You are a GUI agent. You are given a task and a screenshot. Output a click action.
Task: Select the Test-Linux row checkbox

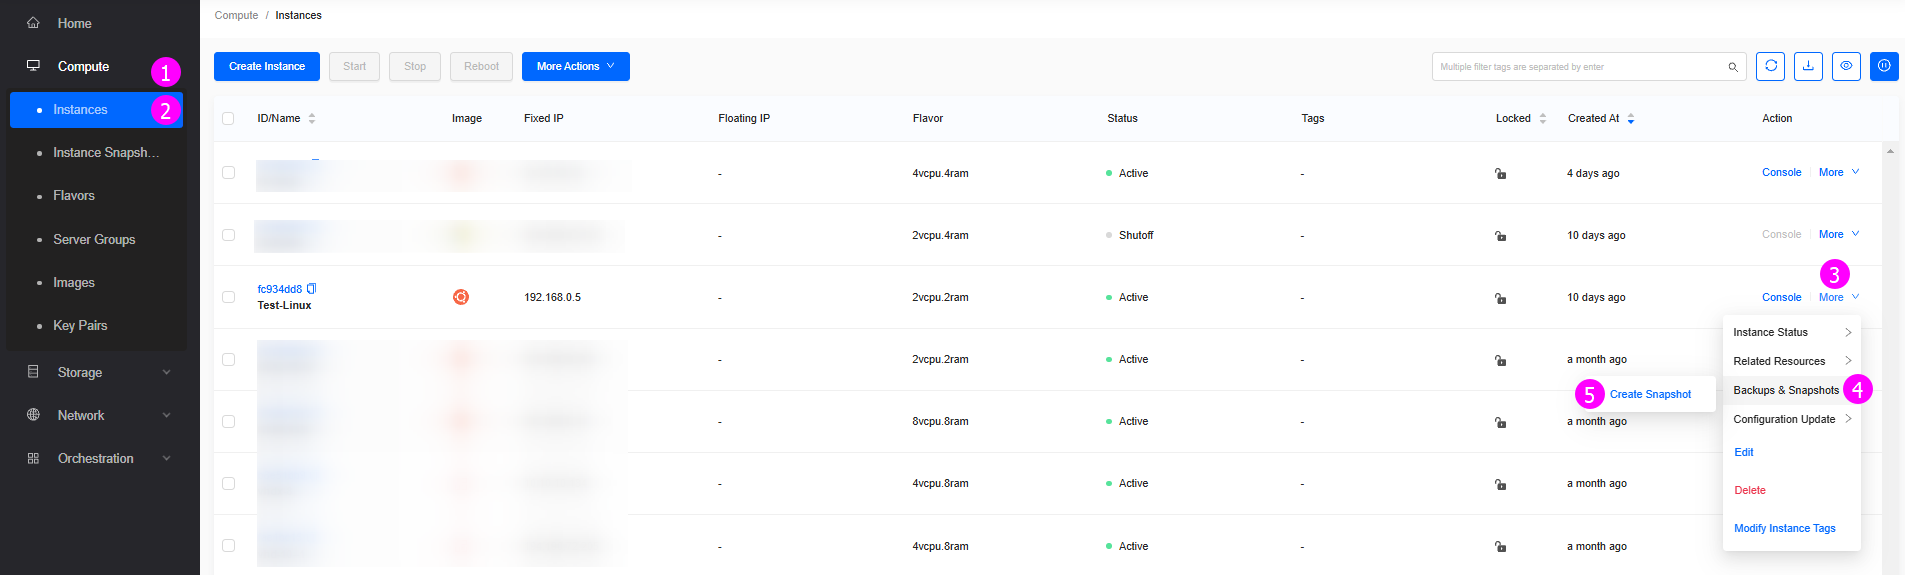click(x=228, y=297)
